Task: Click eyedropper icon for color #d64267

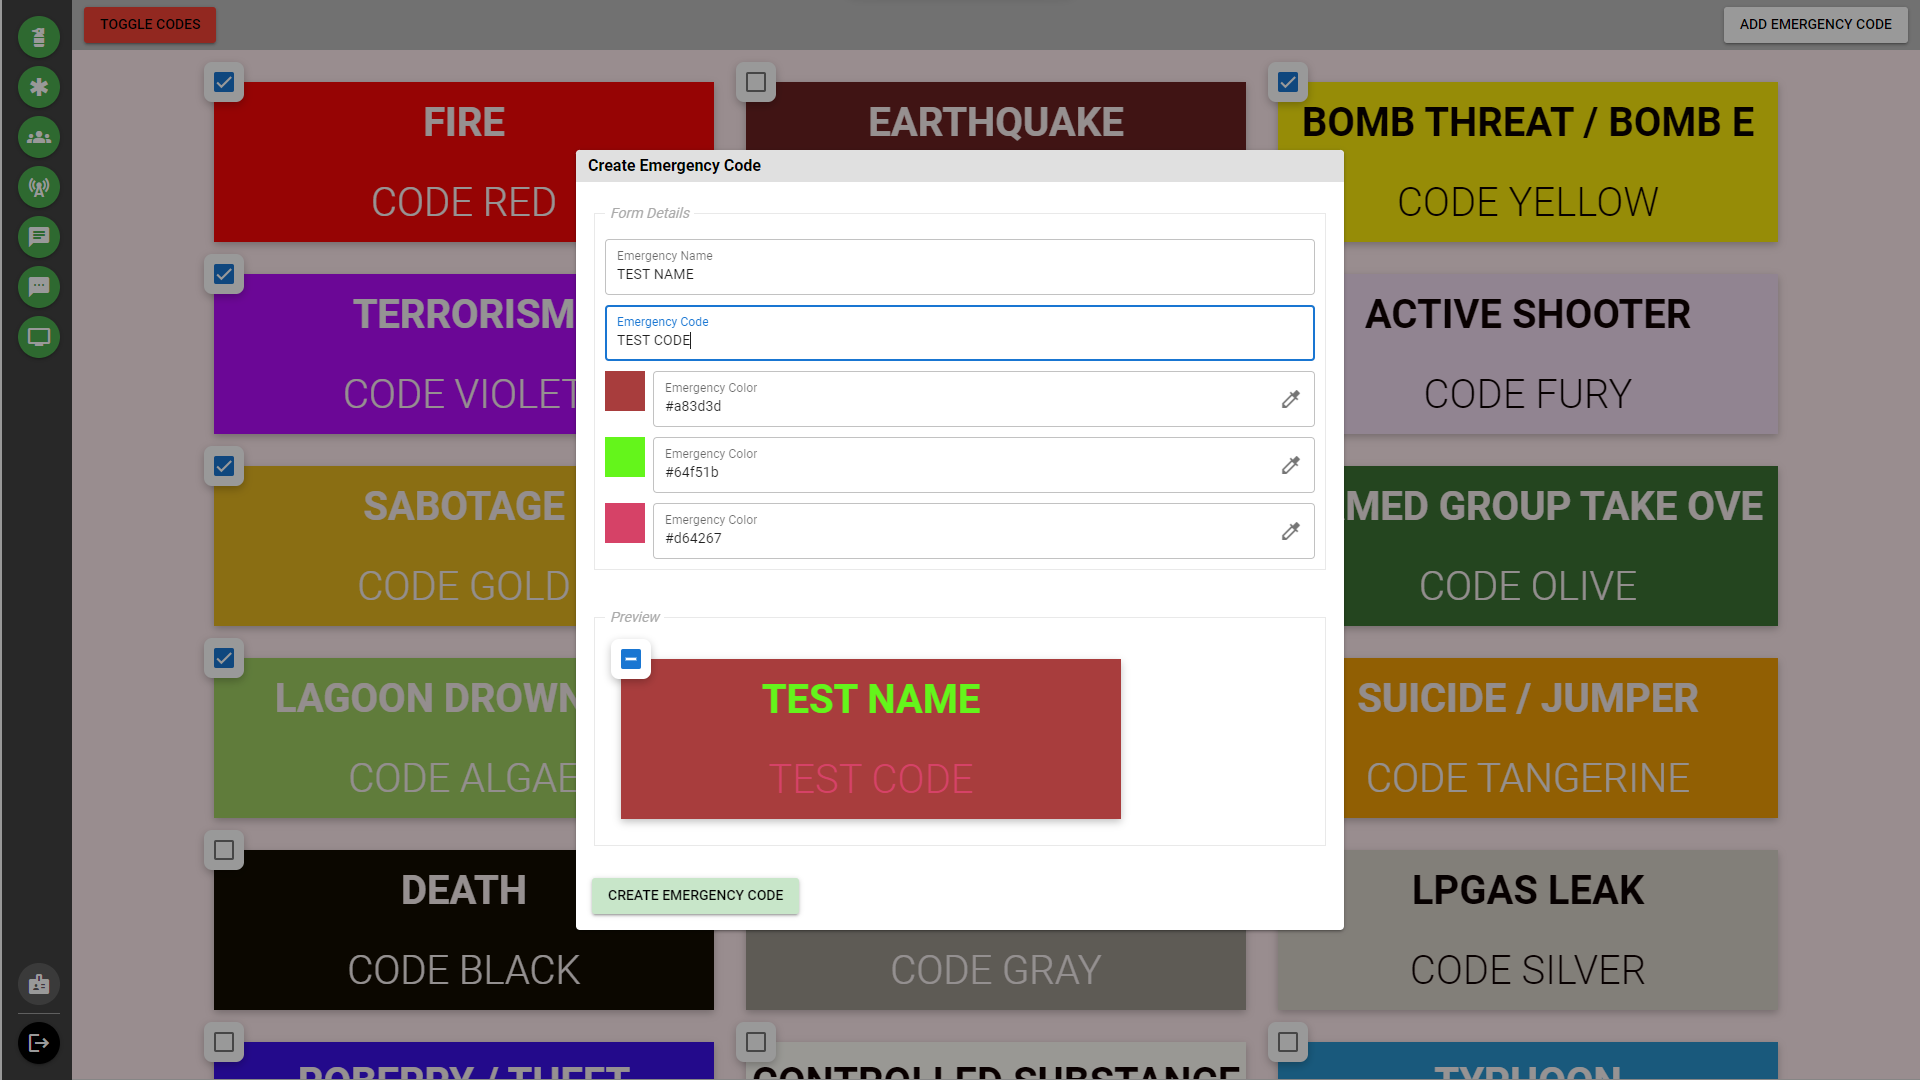Action: pos(1290,531)
